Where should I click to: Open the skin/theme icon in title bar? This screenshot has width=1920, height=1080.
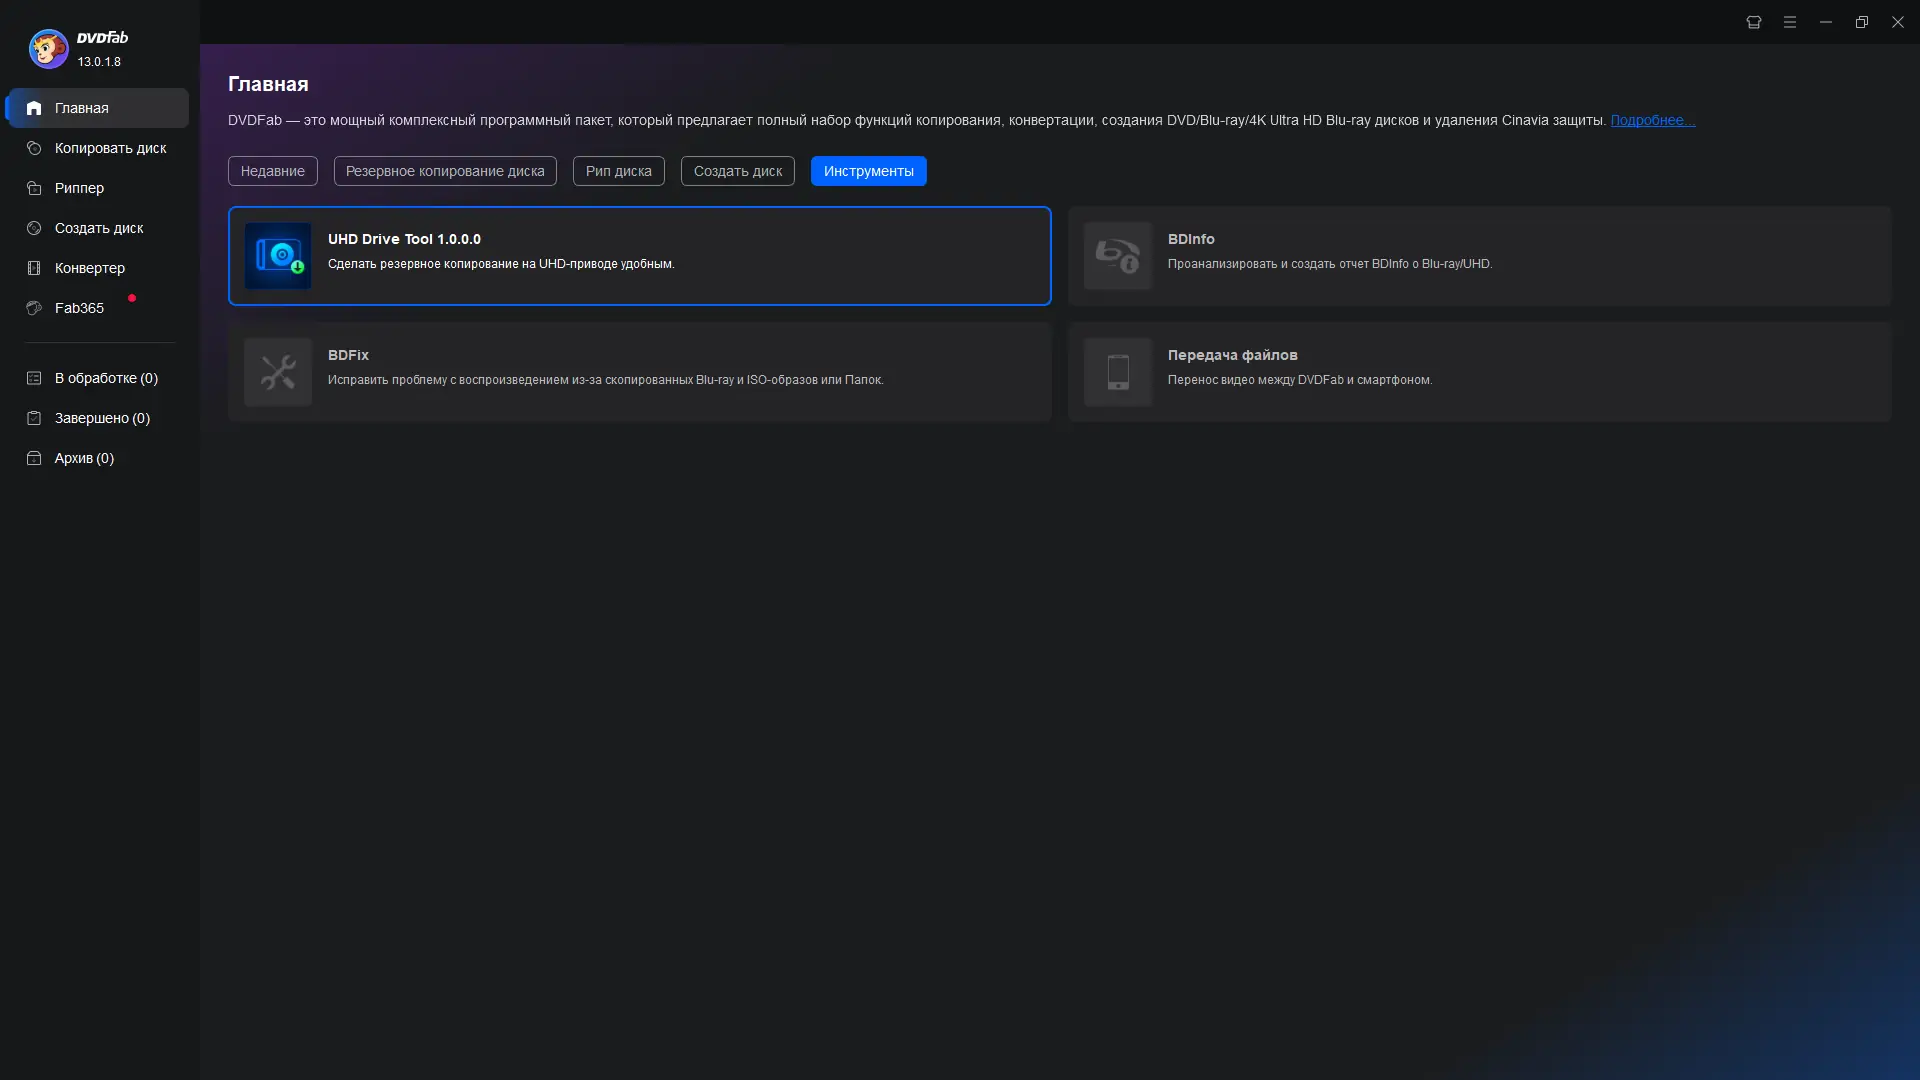pyautogui.click(x=1753, y=22)
